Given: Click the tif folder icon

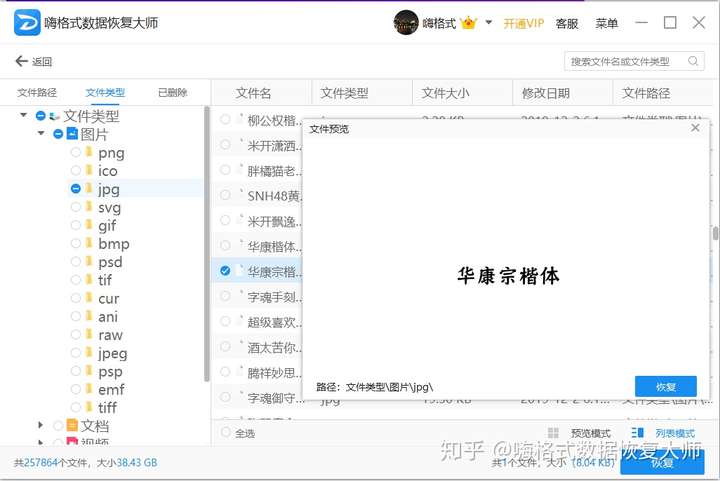Looking at the screenshot, I should [89, 279].
